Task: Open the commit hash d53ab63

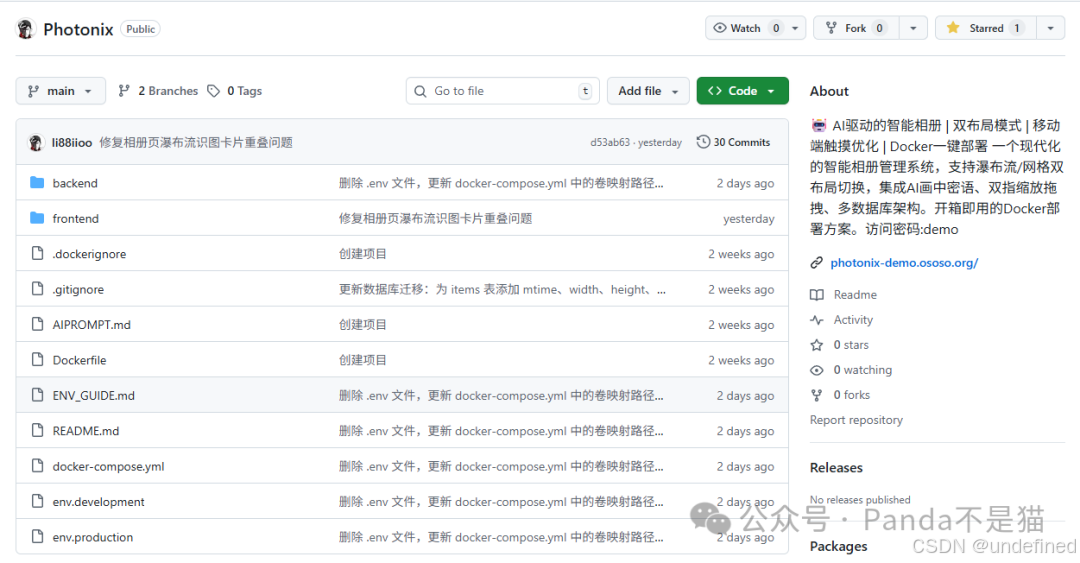Action: click(610, 143)
